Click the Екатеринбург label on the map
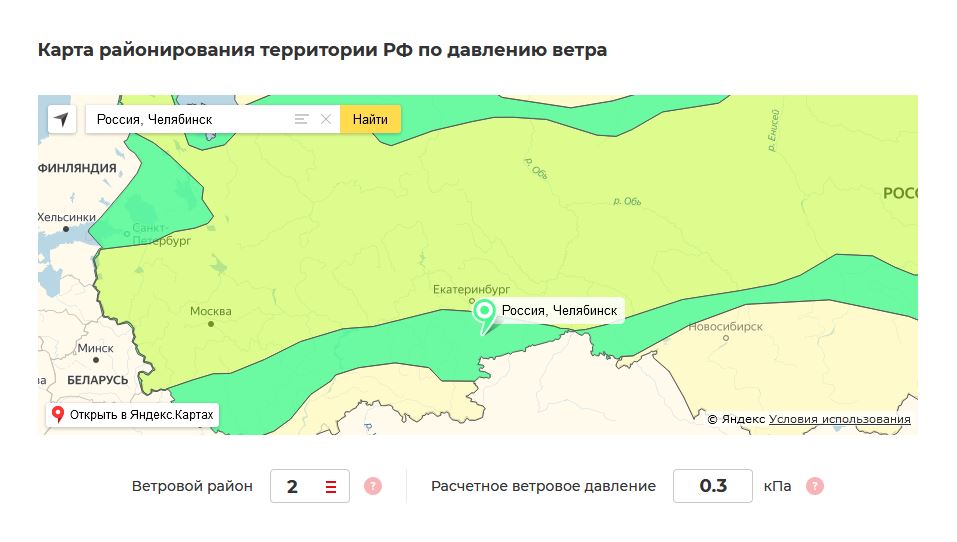Screen dimensions: 957x542 tap(471, 290)
